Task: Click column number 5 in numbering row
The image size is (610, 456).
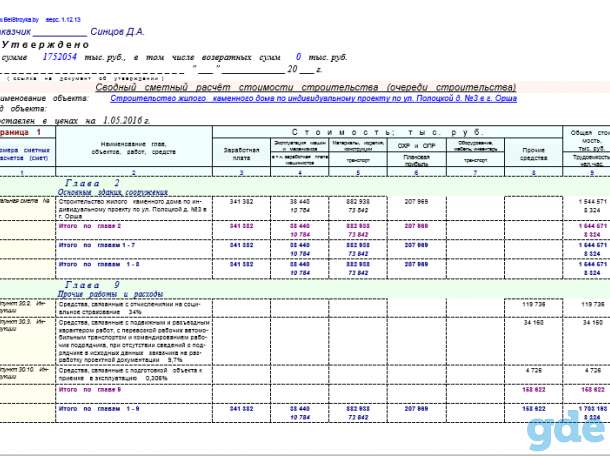Action: (358, 173)
